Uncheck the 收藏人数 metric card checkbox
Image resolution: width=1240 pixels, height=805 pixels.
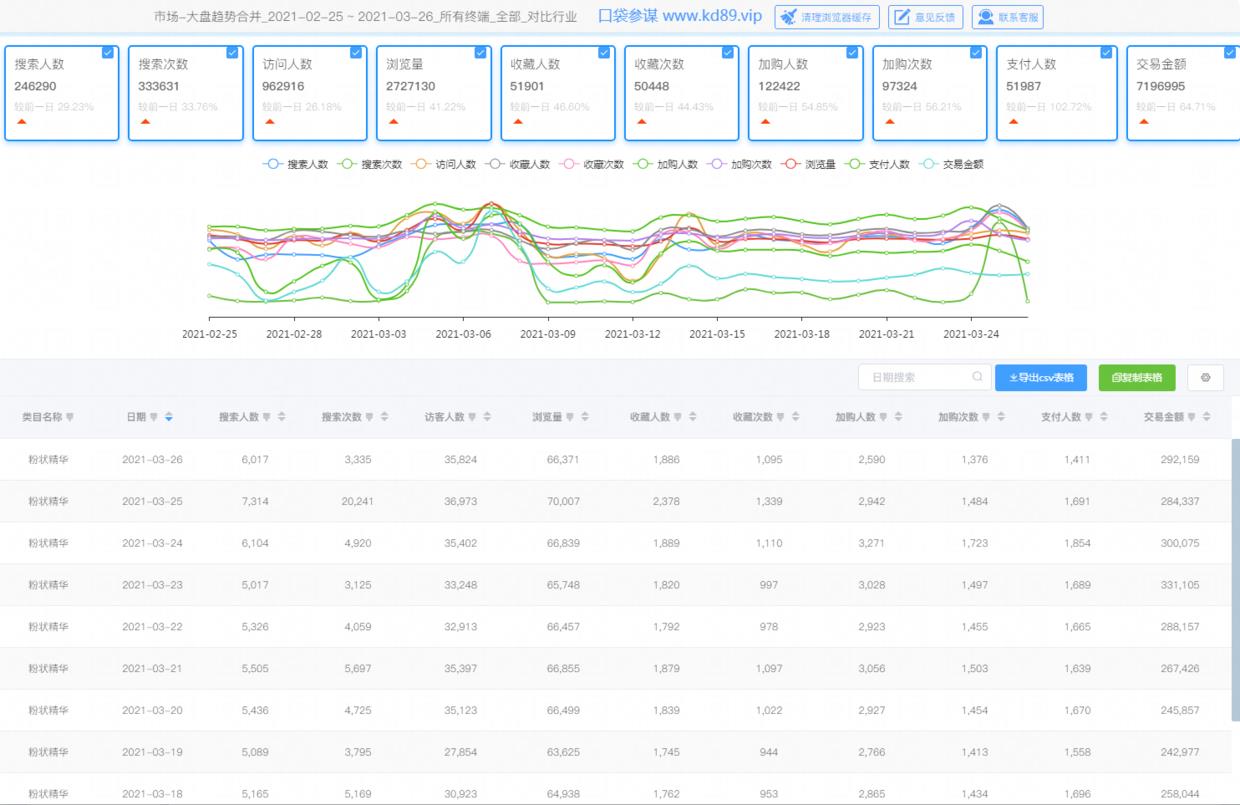click(604, 53)
